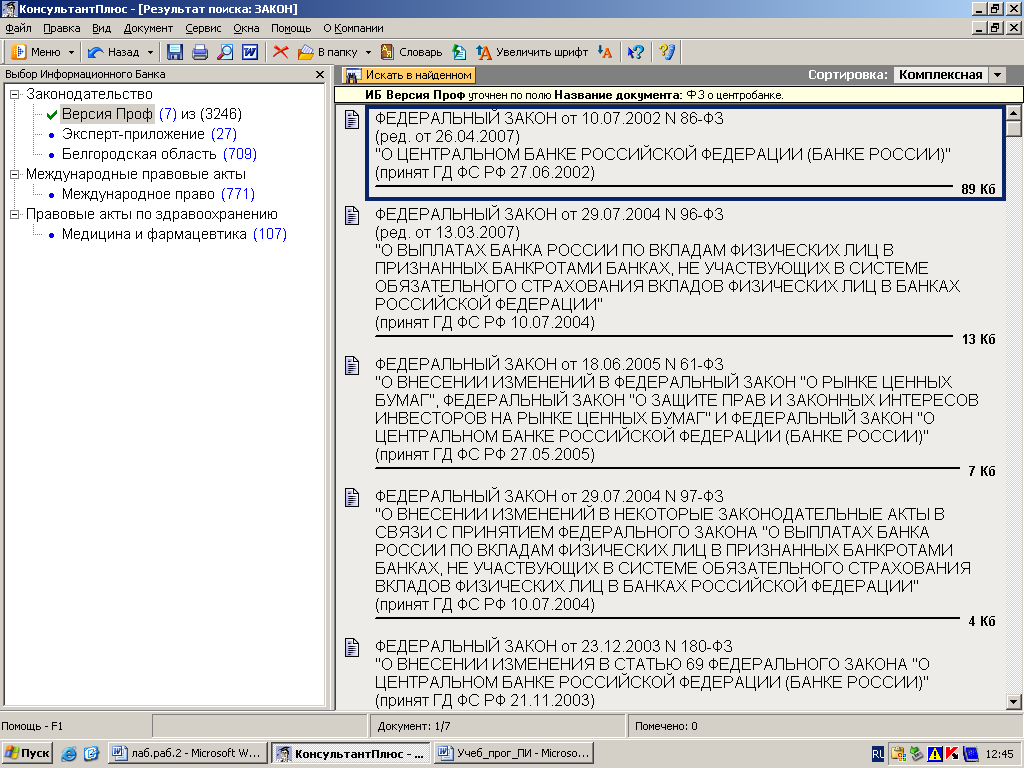Screen dimensions: 1024x768
Task: Select Белгородская область (709) bank
Action: pos(159,154)
